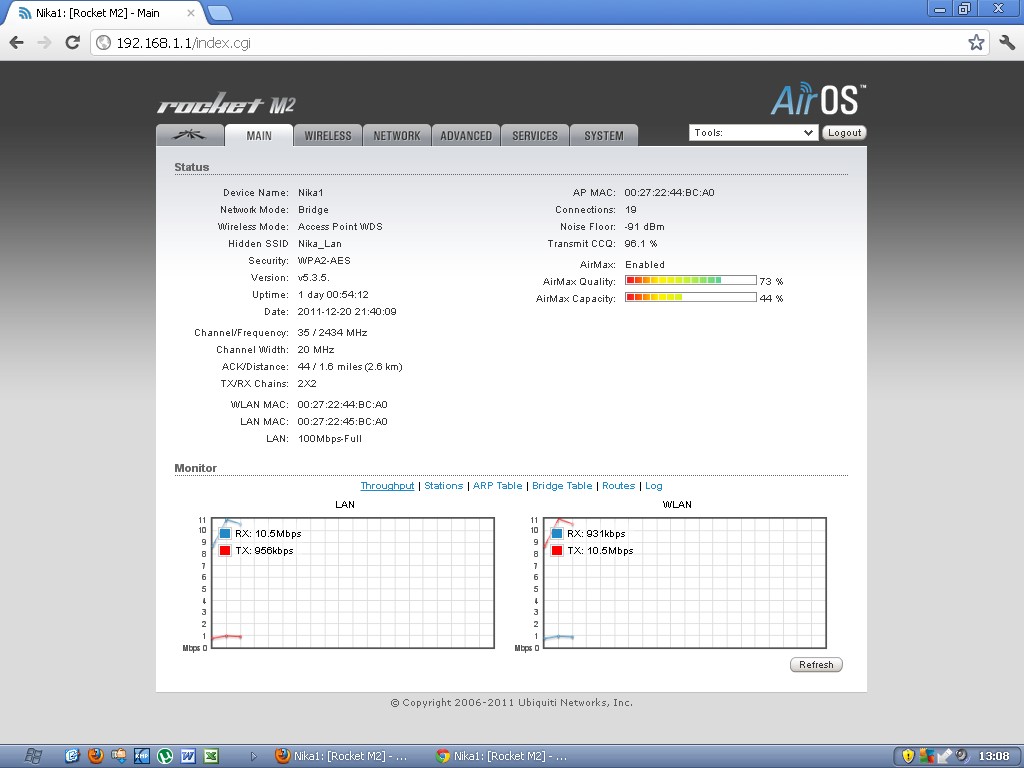
Task: Switch to the Chrome Nika1 taskbar window
Action: click(503, 756)
